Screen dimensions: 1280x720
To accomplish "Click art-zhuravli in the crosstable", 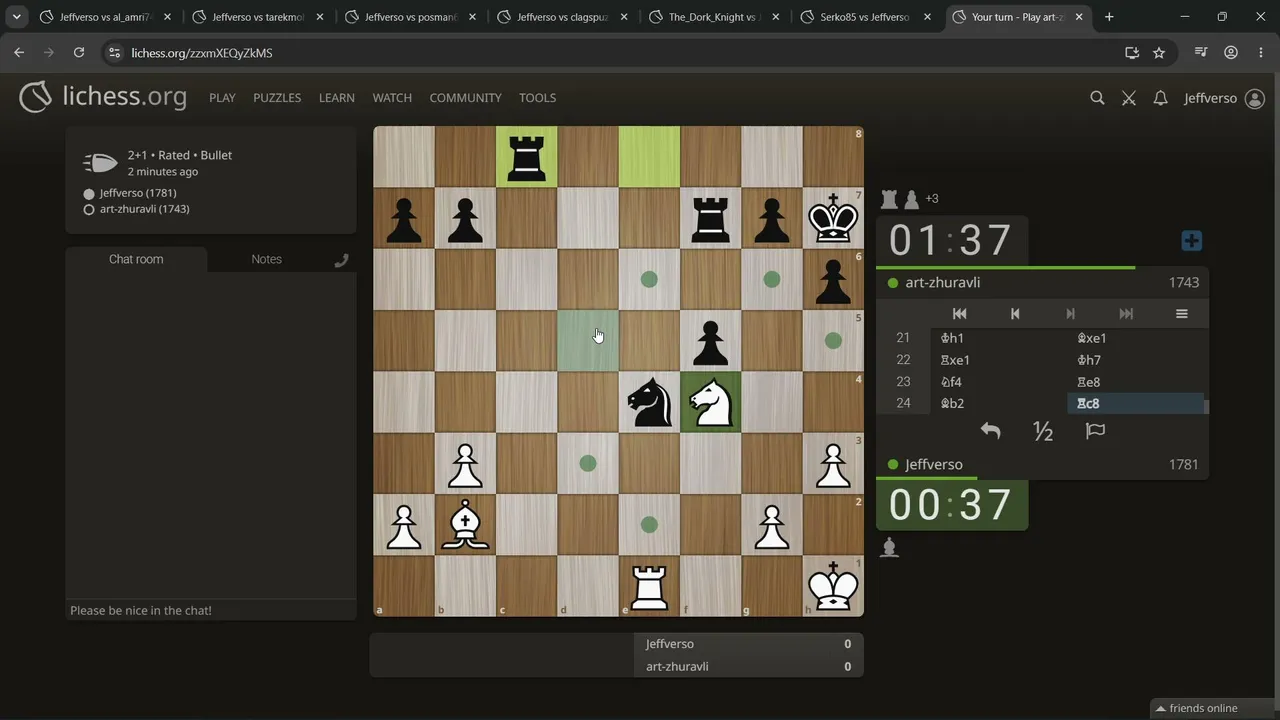I will pyautogui.click(x=677, y=667).
